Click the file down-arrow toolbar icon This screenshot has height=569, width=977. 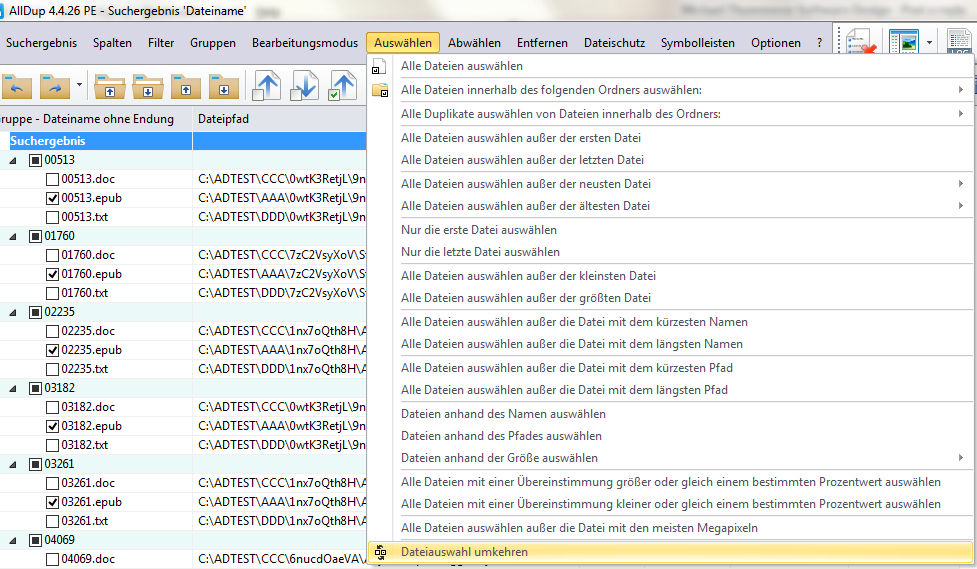point(305,87)
